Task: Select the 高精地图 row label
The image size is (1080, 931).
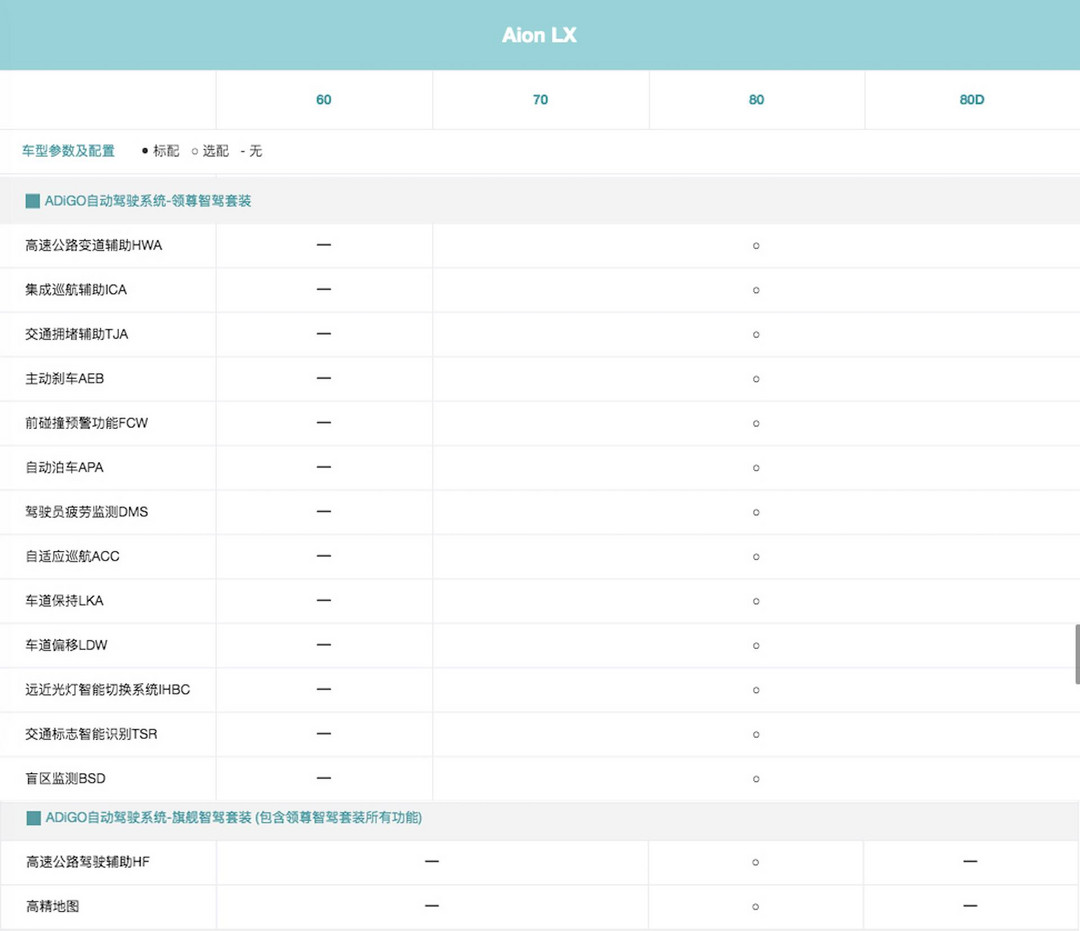Action: pyautogui.click(x=52, y=906)
